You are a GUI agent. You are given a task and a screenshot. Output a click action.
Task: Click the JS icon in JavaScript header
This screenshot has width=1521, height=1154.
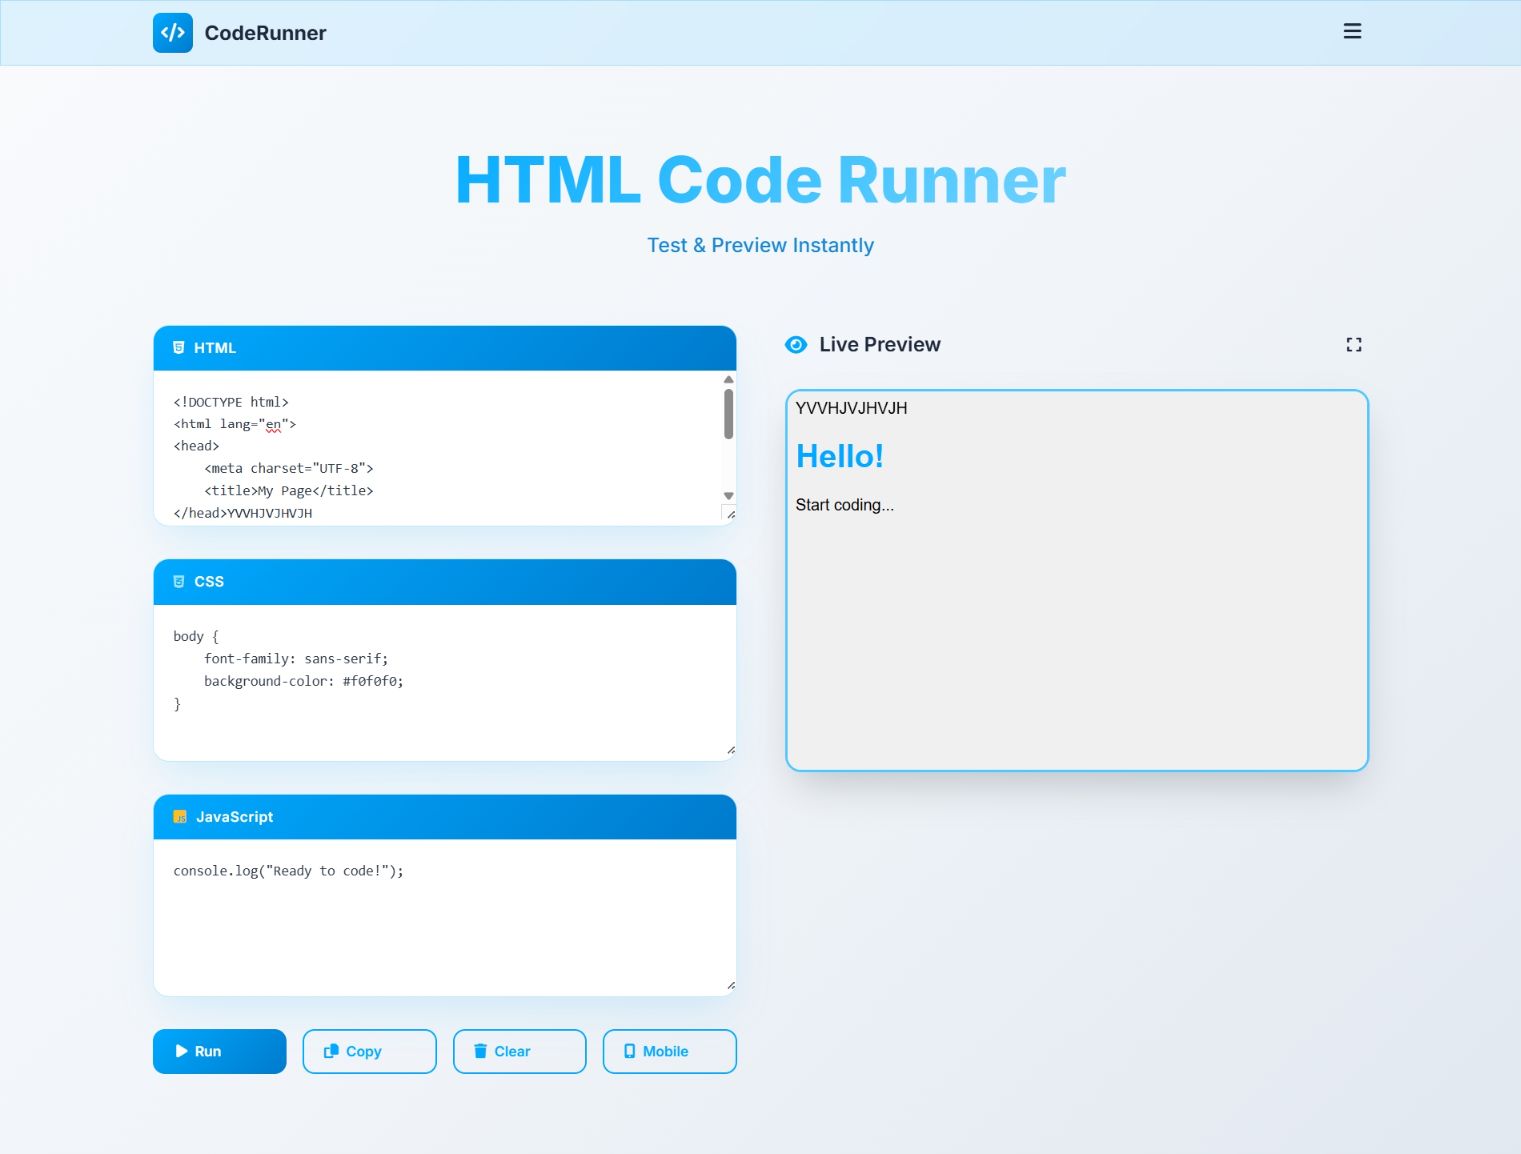[180, 817]
